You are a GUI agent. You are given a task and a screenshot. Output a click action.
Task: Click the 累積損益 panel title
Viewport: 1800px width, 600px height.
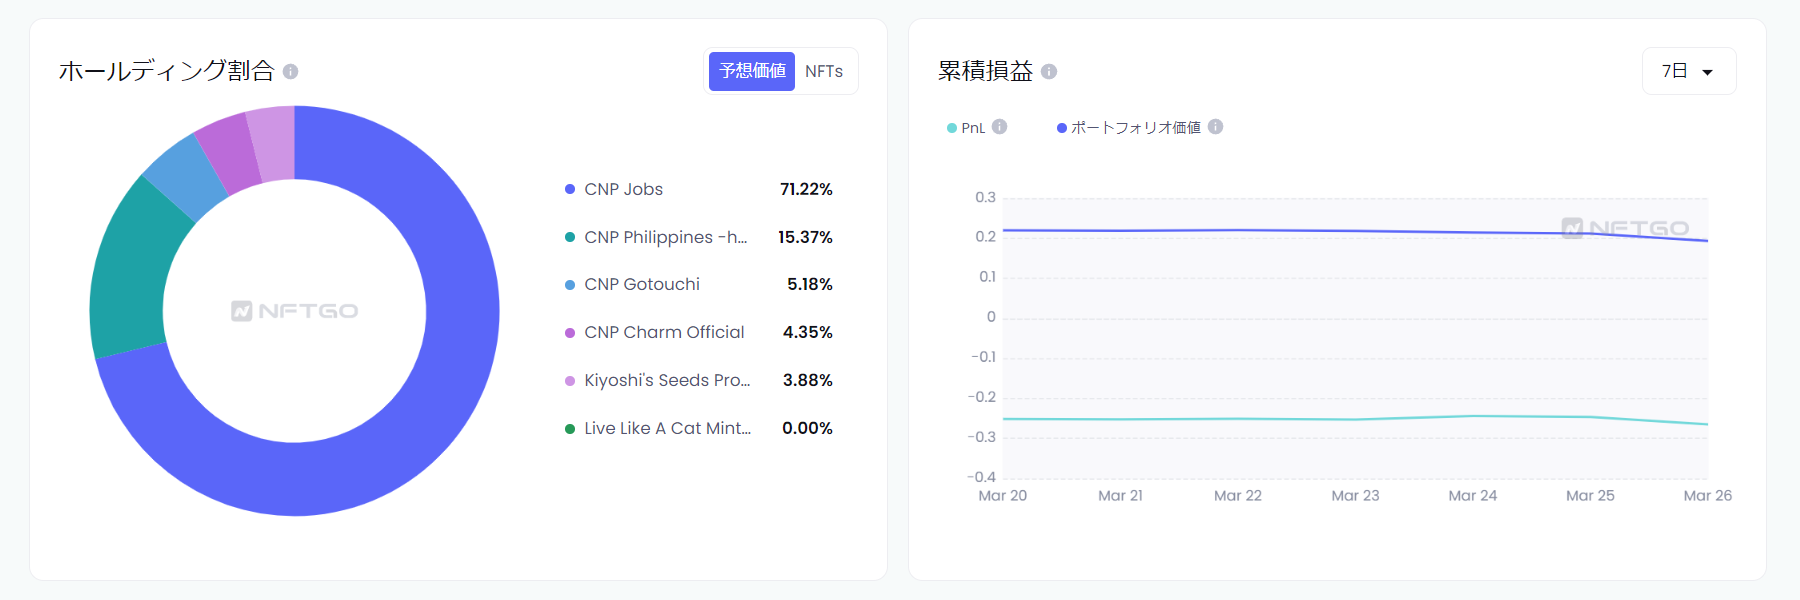(x=985, y=71)
